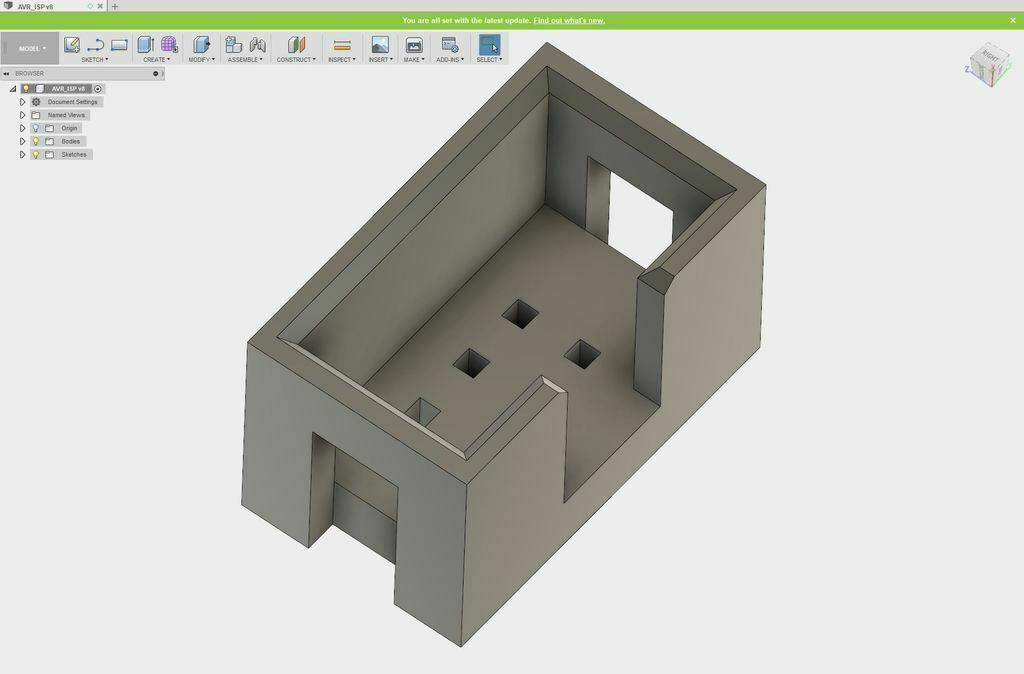Activate the Inspect measure icon
The height and width of the screenshot is (674, 1024).
(342, 44)
